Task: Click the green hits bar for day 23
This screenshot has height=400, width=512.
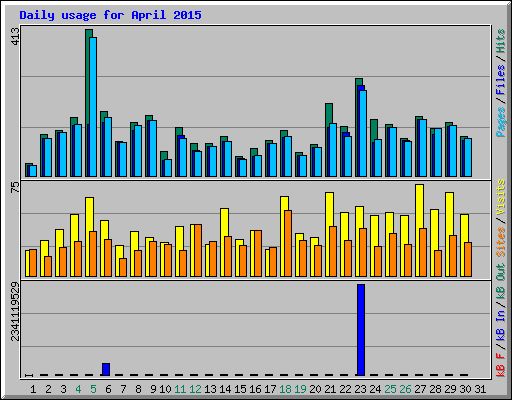Action: click(x=357, y=127)
